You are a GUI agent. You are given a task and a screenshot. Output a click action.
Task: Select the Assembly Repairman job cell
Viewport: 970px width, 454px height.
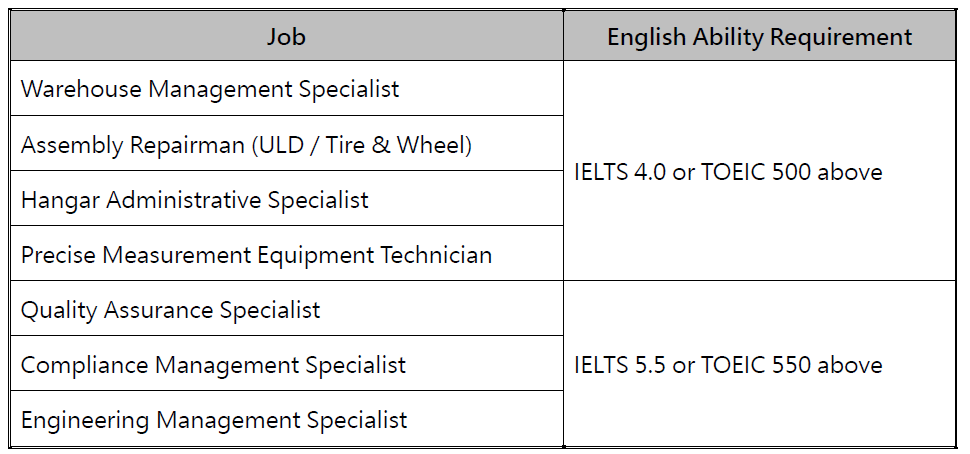point(246,145)
